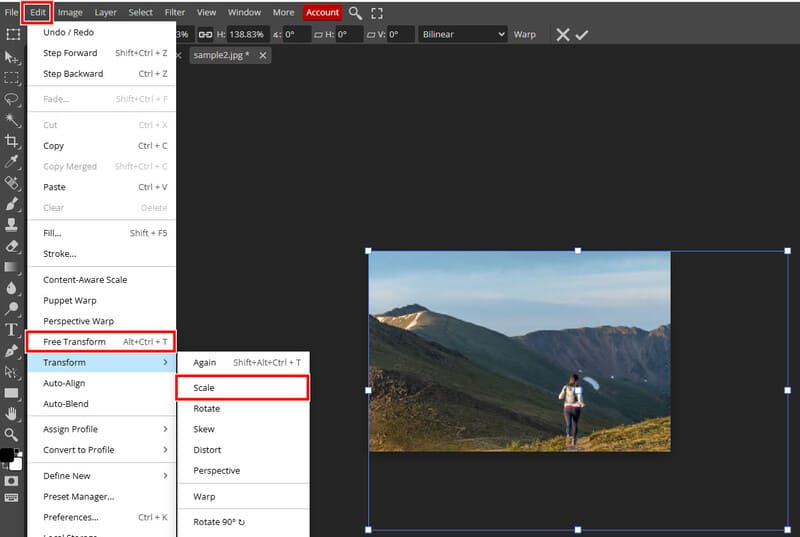Click the Warp button in options bar
This screenshot has height=537, width=800.
(524, 34)
